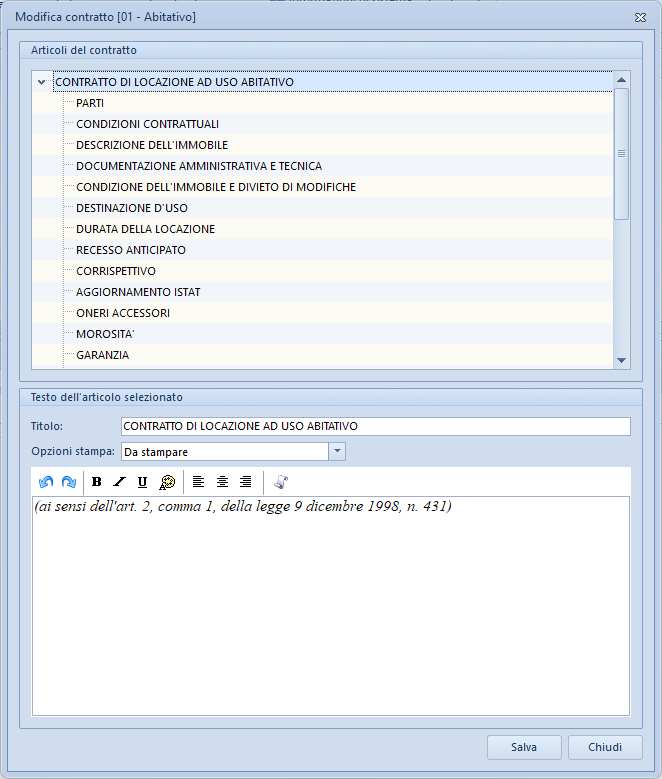Toggle italic formatting
This screenshot has height=779, width=662.
119,481
